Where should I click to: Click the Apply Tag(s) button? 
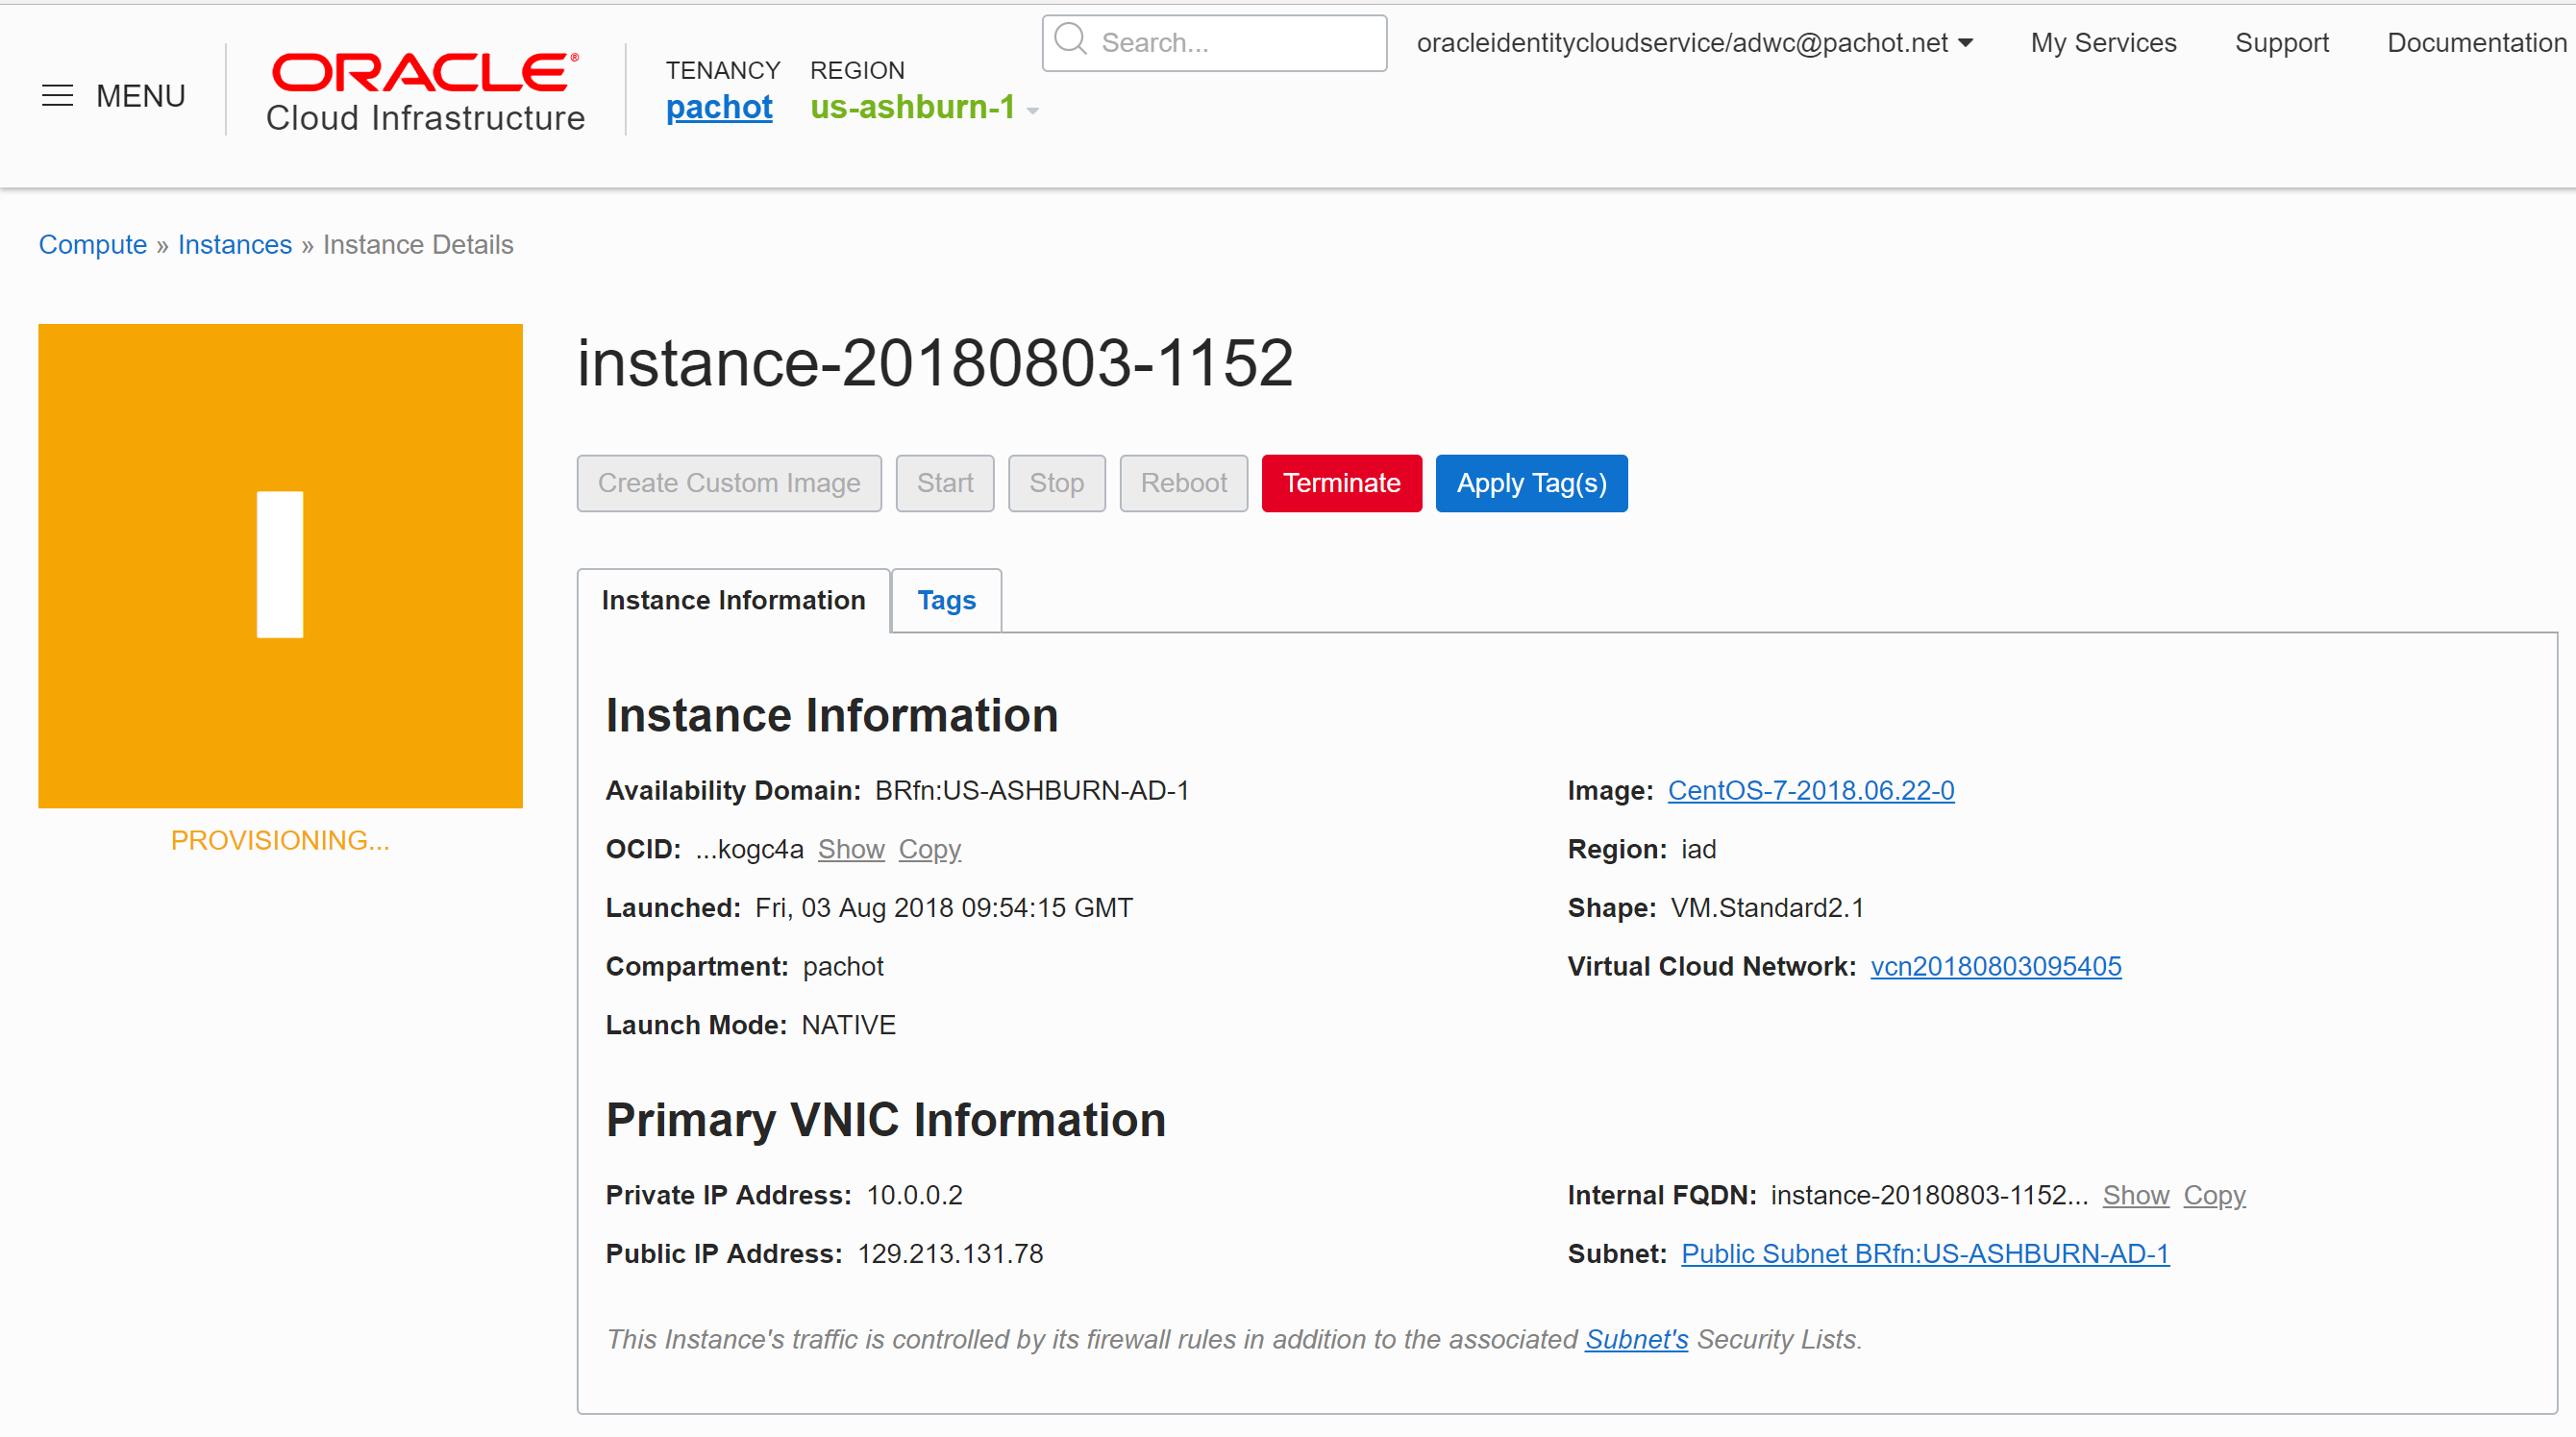[x=1532, y=484]
